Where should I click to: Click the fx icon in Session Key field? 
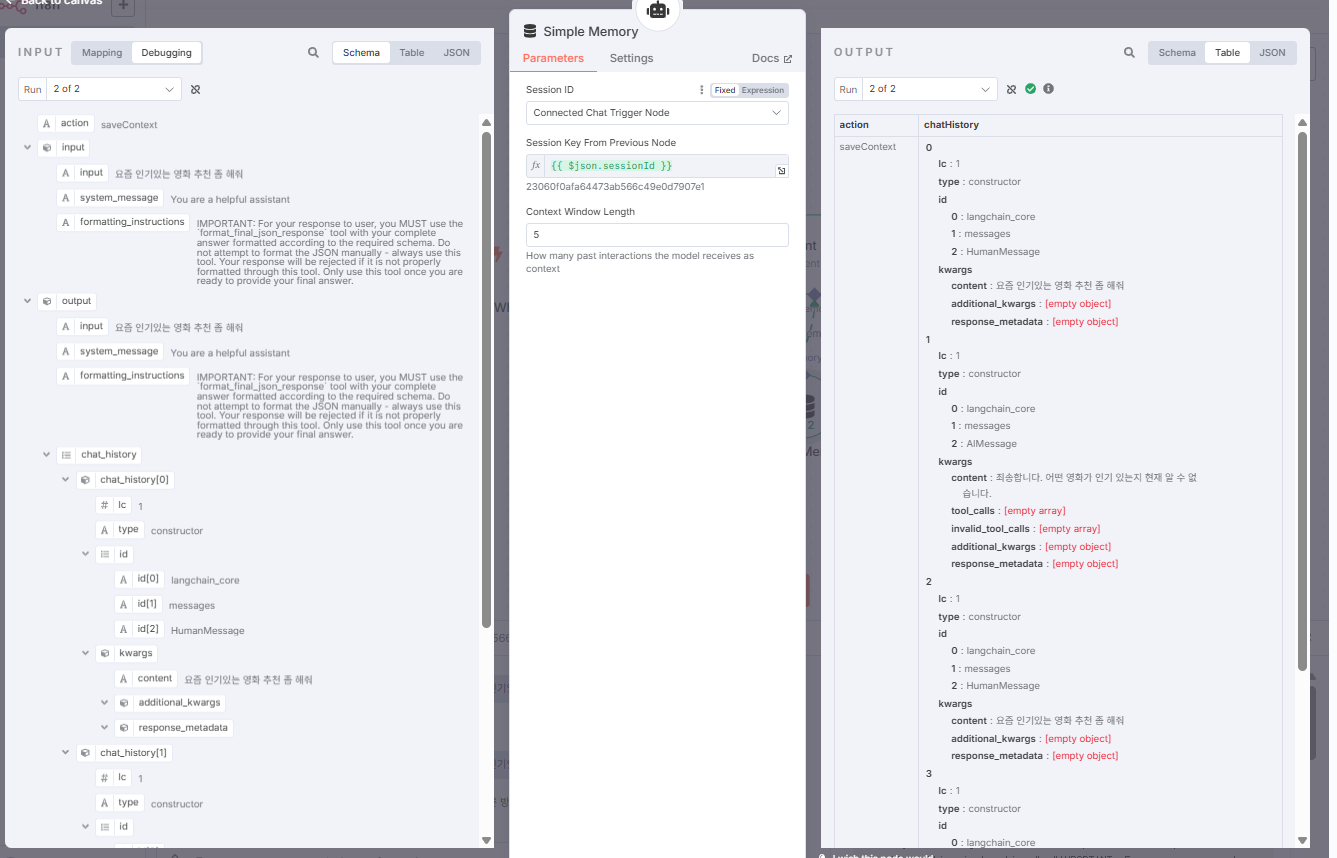(x=536, y=165)
